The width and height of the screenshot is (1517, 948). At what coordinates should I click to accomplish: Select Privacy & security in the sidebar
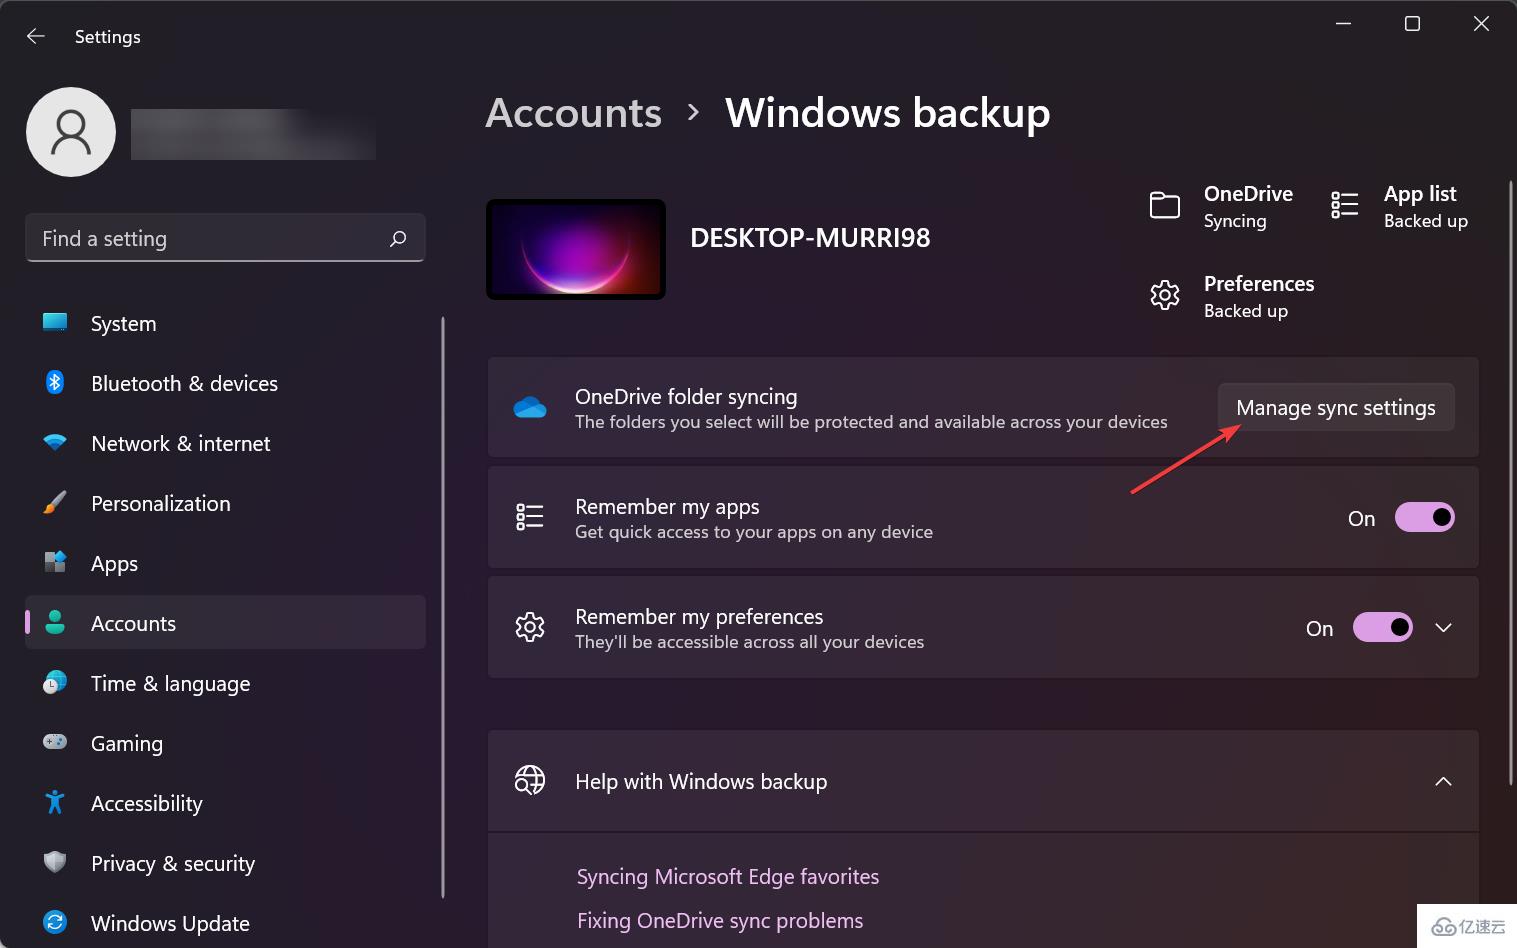tap(226, 863)
